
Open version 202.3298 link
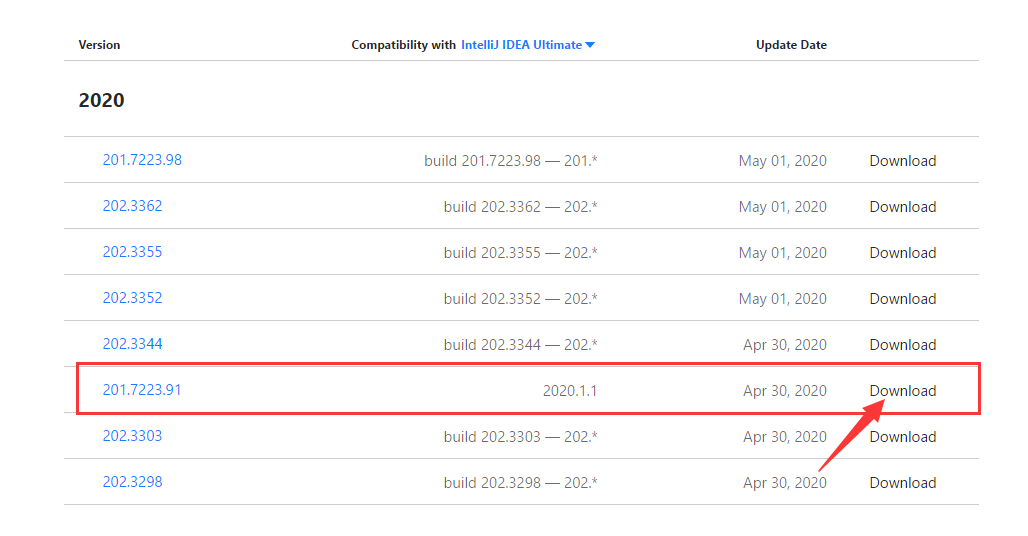(132, 482)
